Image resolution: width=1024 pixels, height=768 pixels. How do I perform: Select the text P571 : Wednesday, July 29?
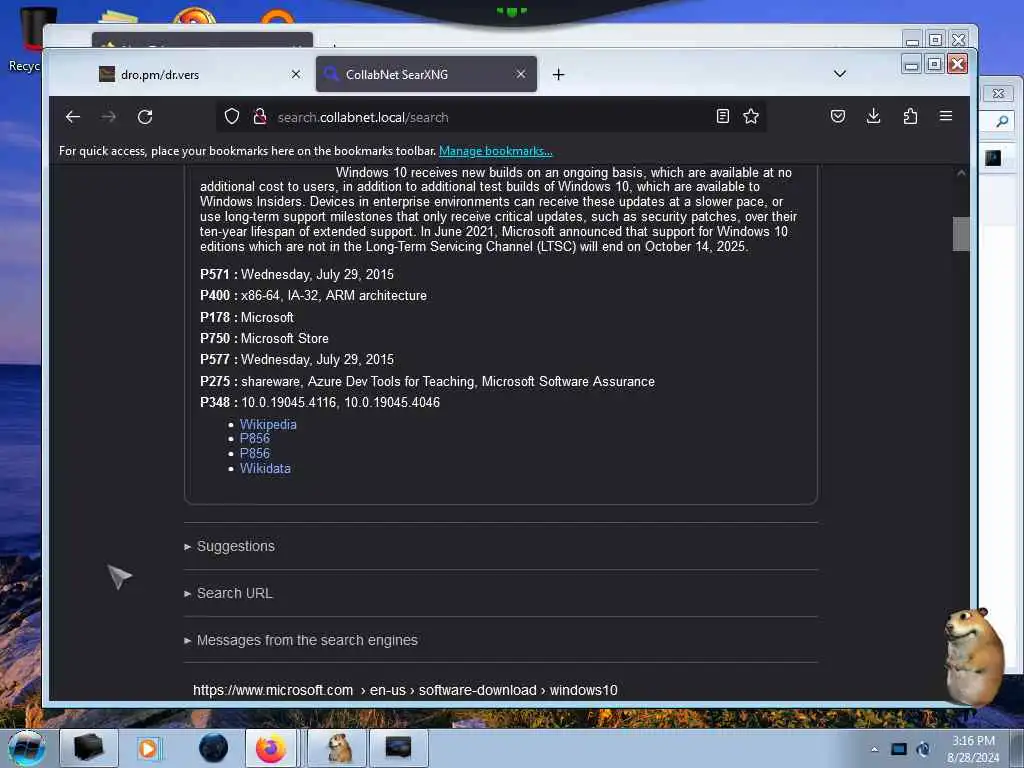point(281,274)
